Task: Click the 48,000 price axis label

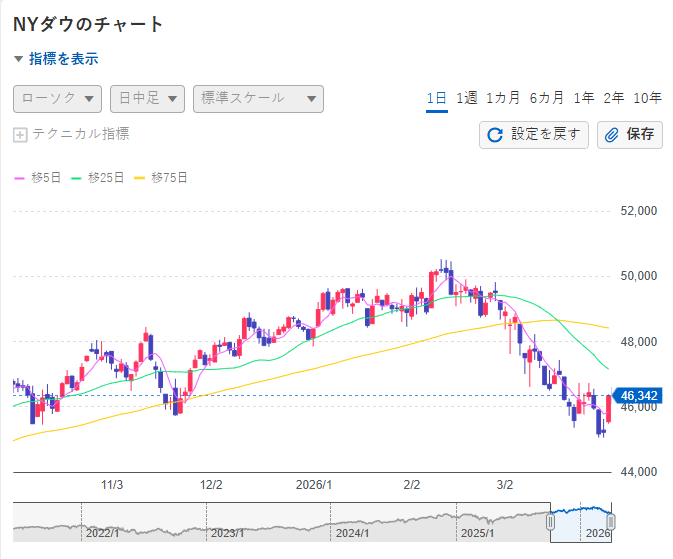Action: pos(639,342)
